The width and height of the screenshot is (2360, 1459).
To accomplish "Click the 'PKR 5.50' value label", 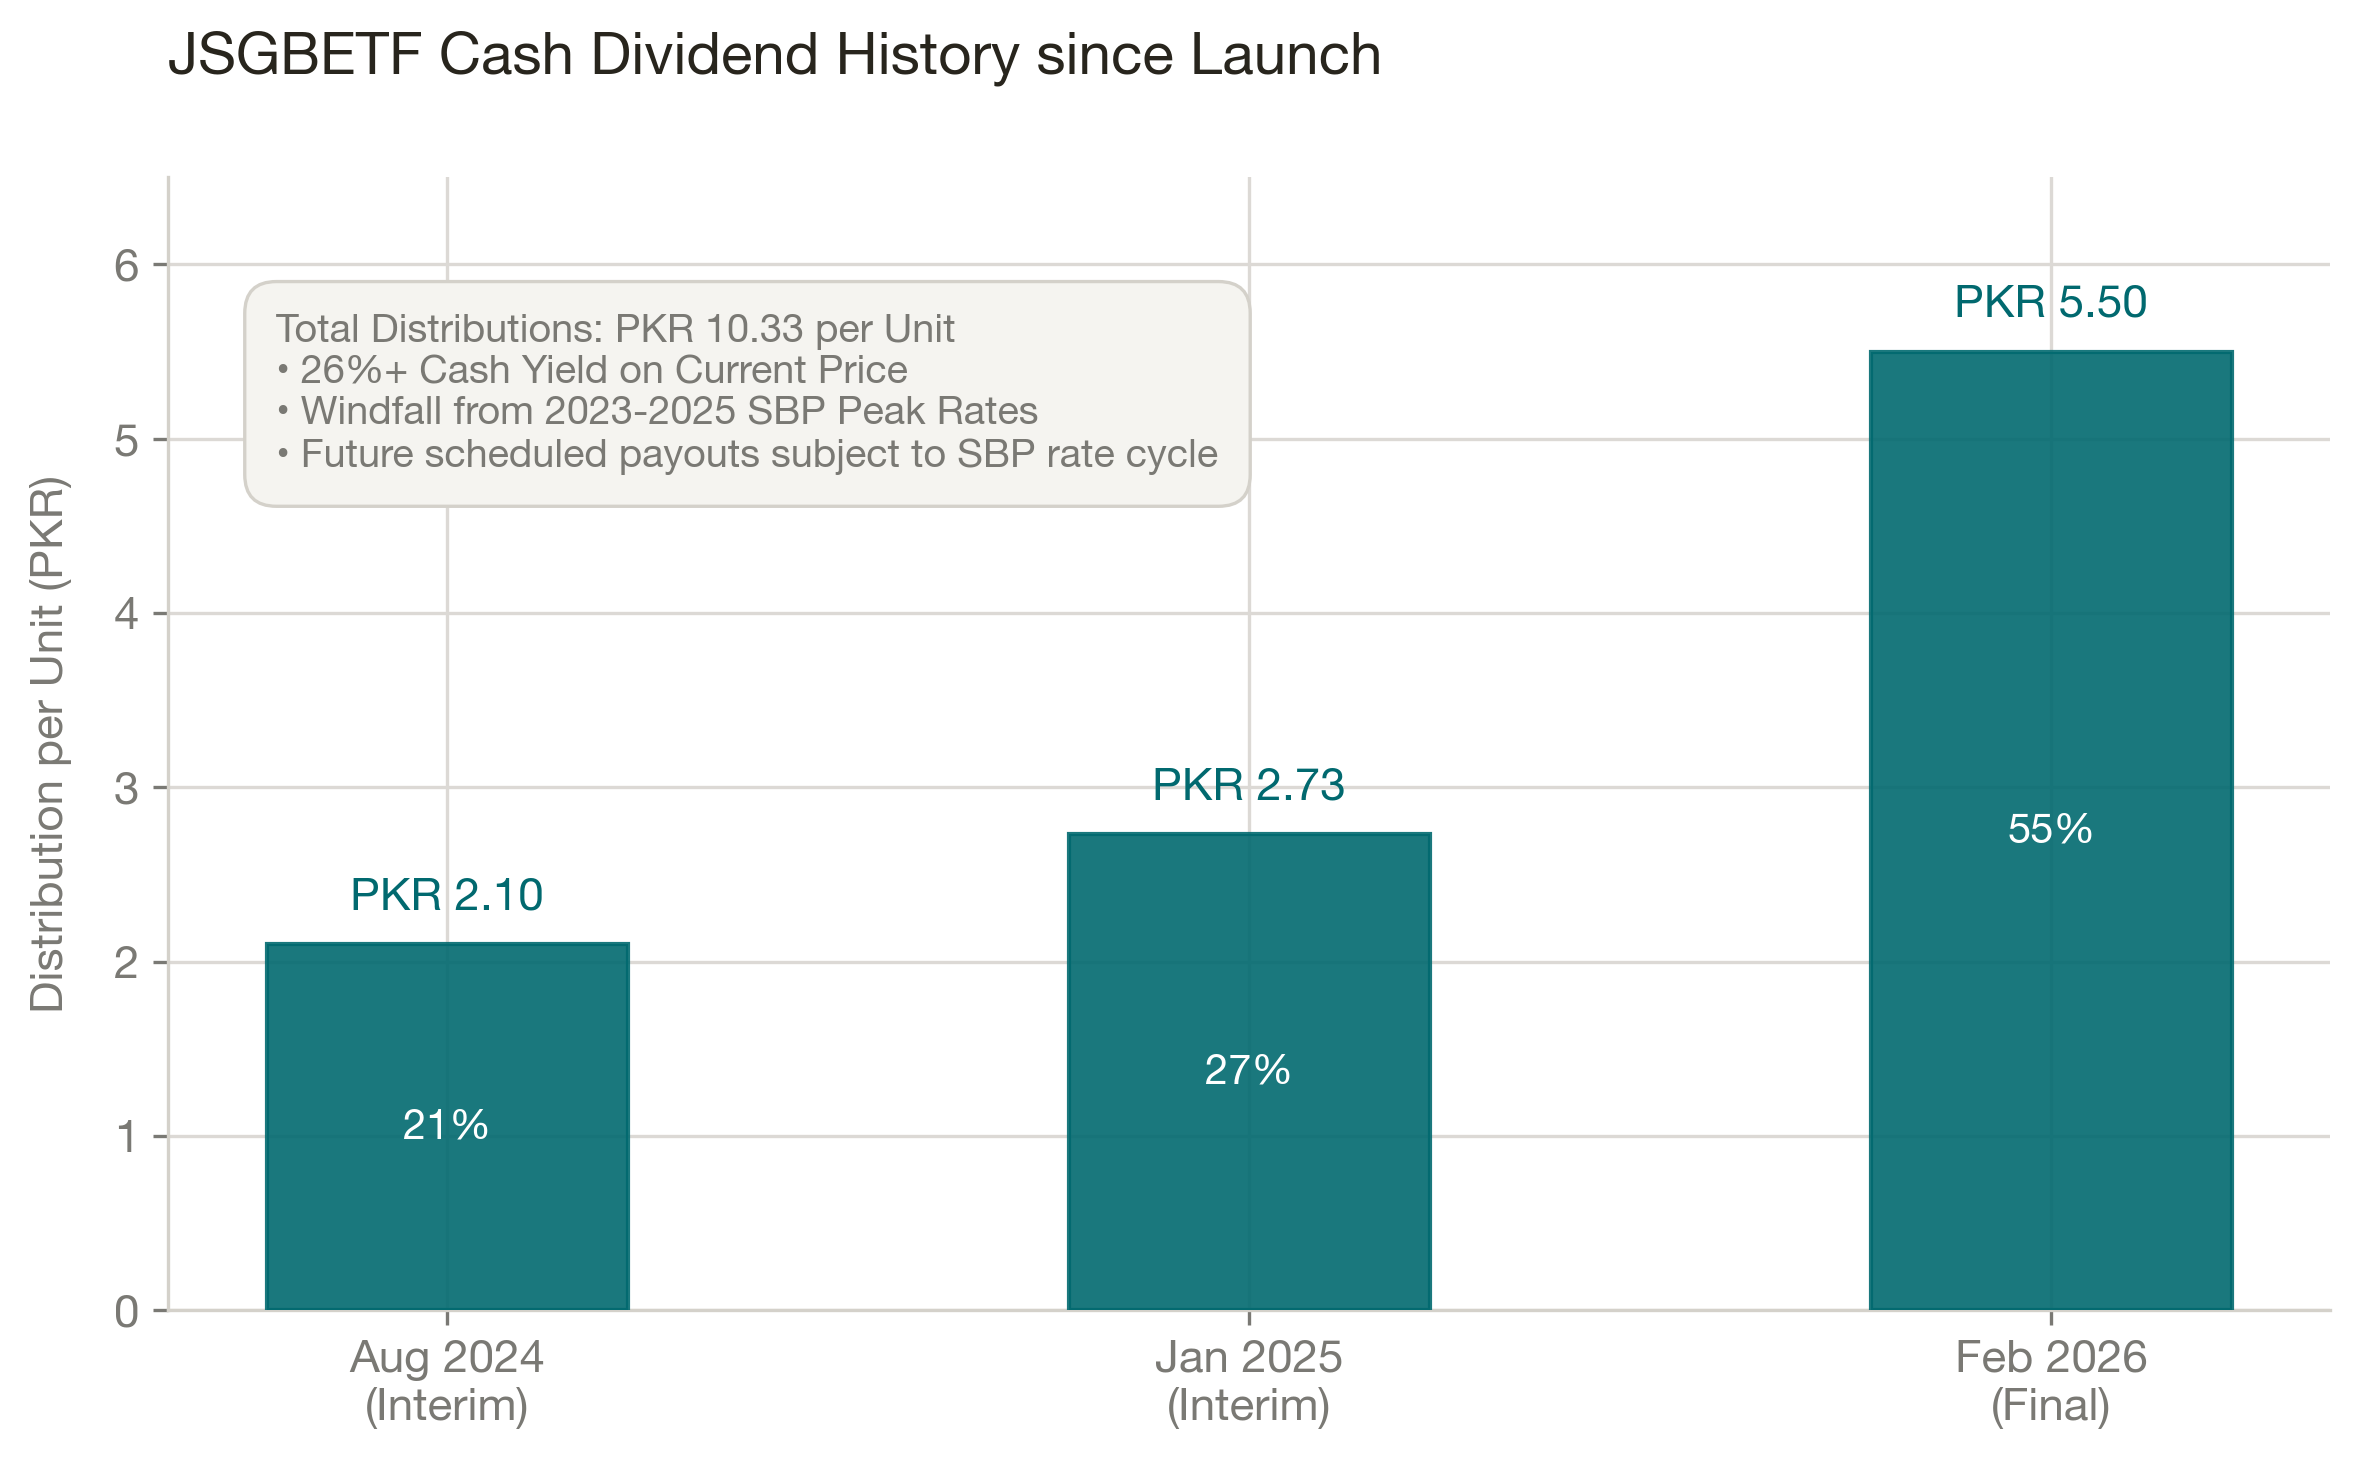I will click(x=2051, y=302).
